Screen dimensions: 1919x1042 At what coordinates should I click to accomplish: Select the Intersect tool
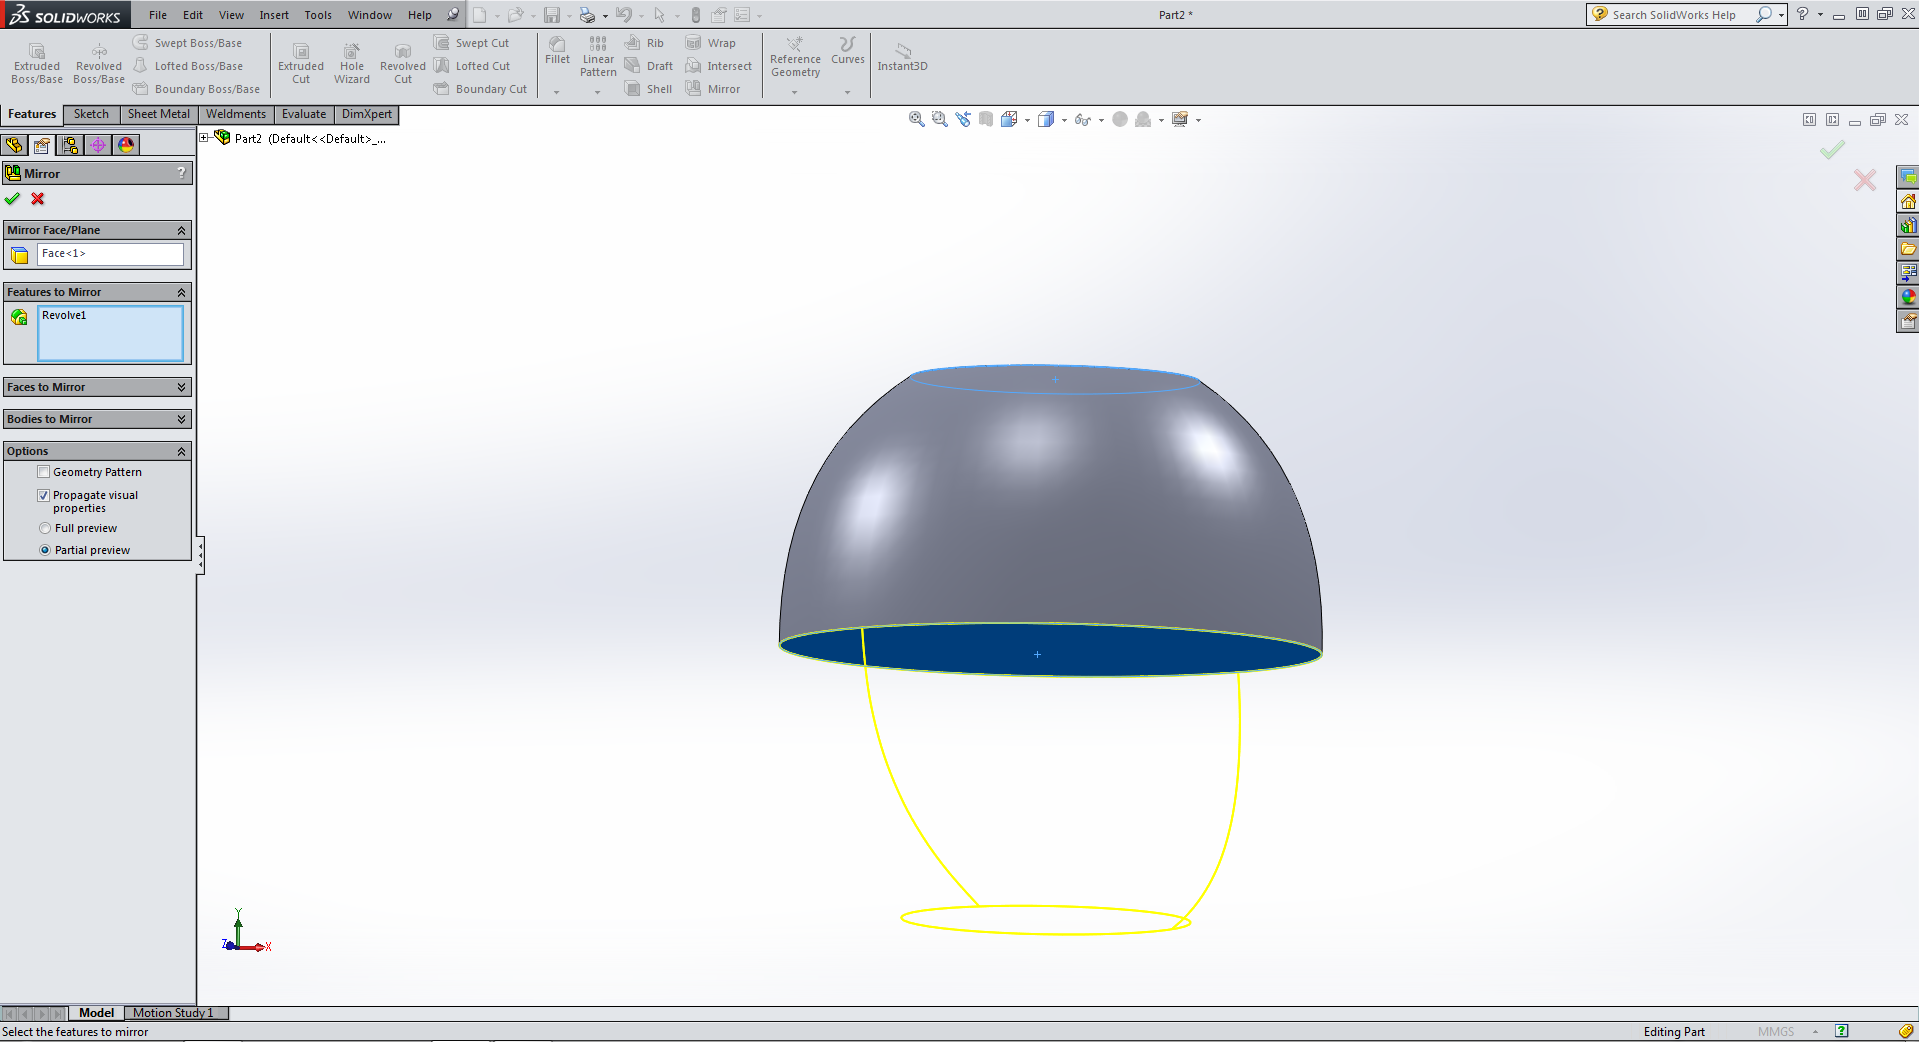click(719, 66)
